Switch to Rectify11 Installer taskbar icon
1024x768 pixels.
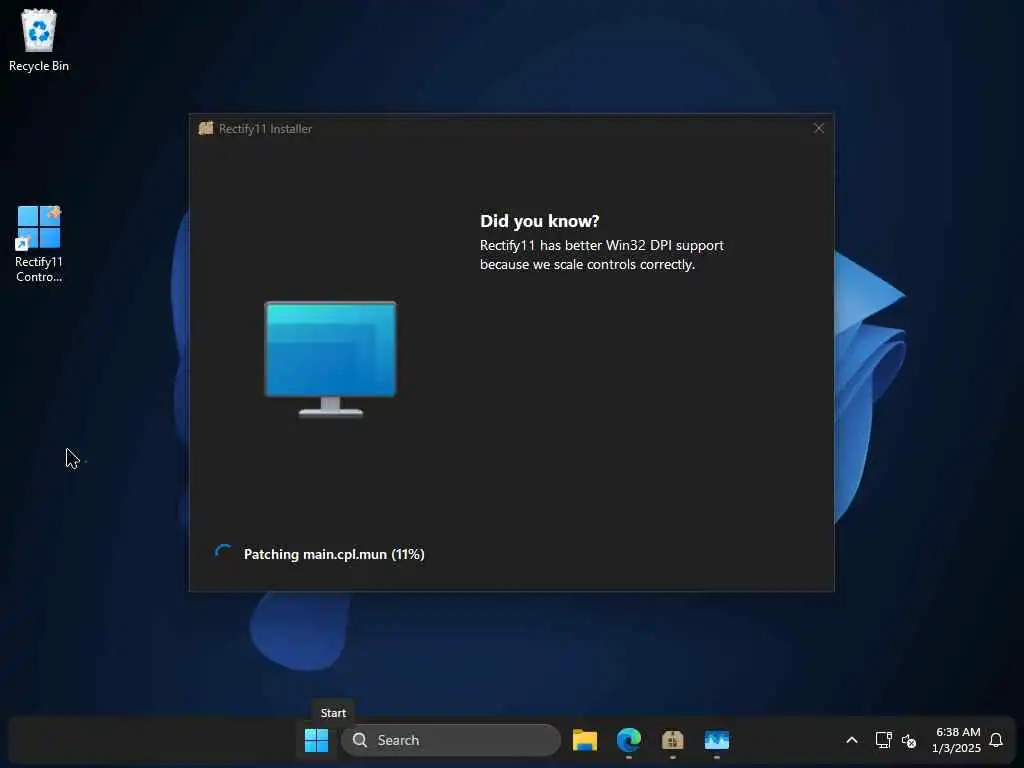coord(672,740)
